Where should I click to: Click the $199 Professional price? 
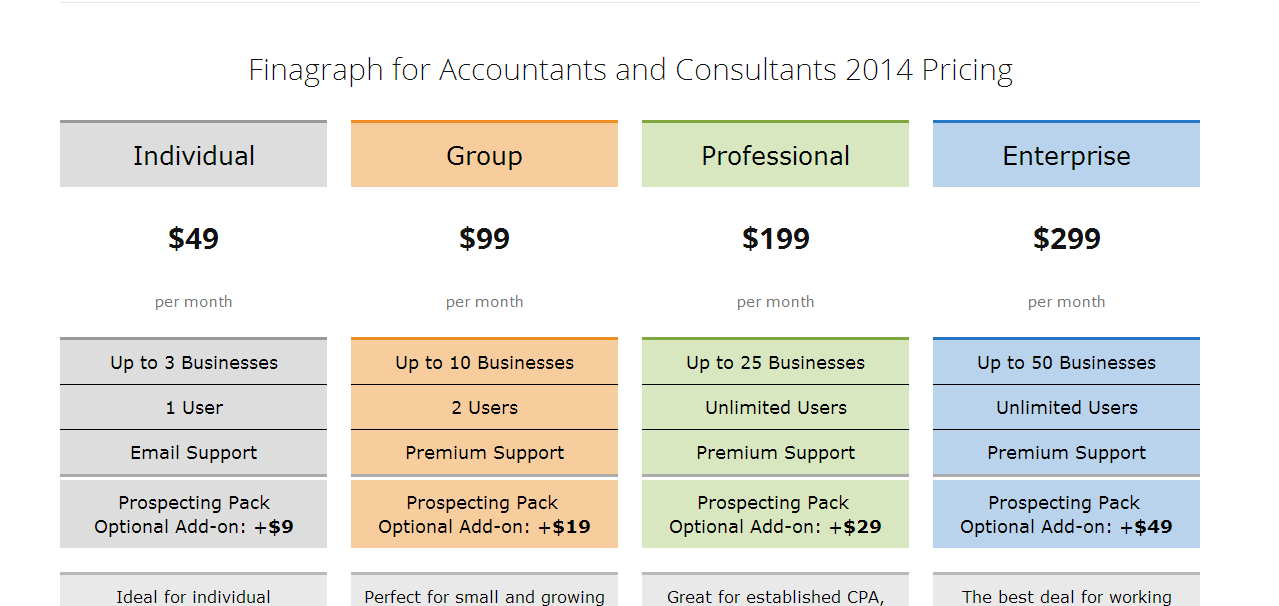(775, 239)
